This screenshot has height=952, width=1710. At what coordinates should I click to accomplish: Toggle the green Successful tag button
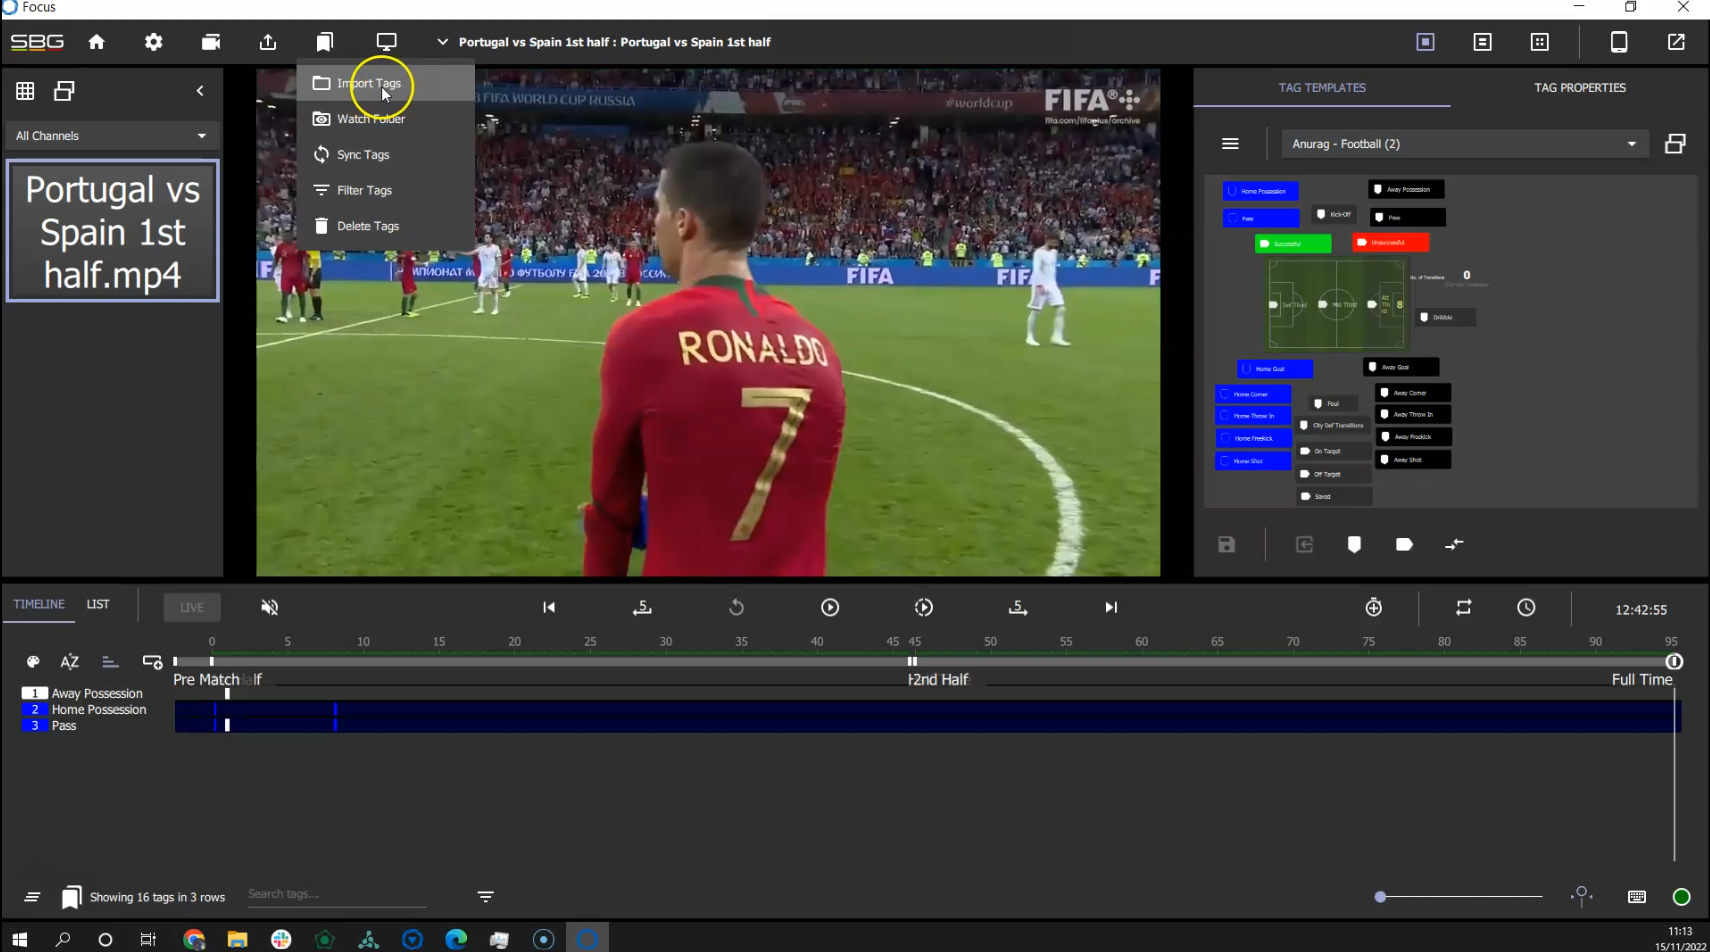1292,243
